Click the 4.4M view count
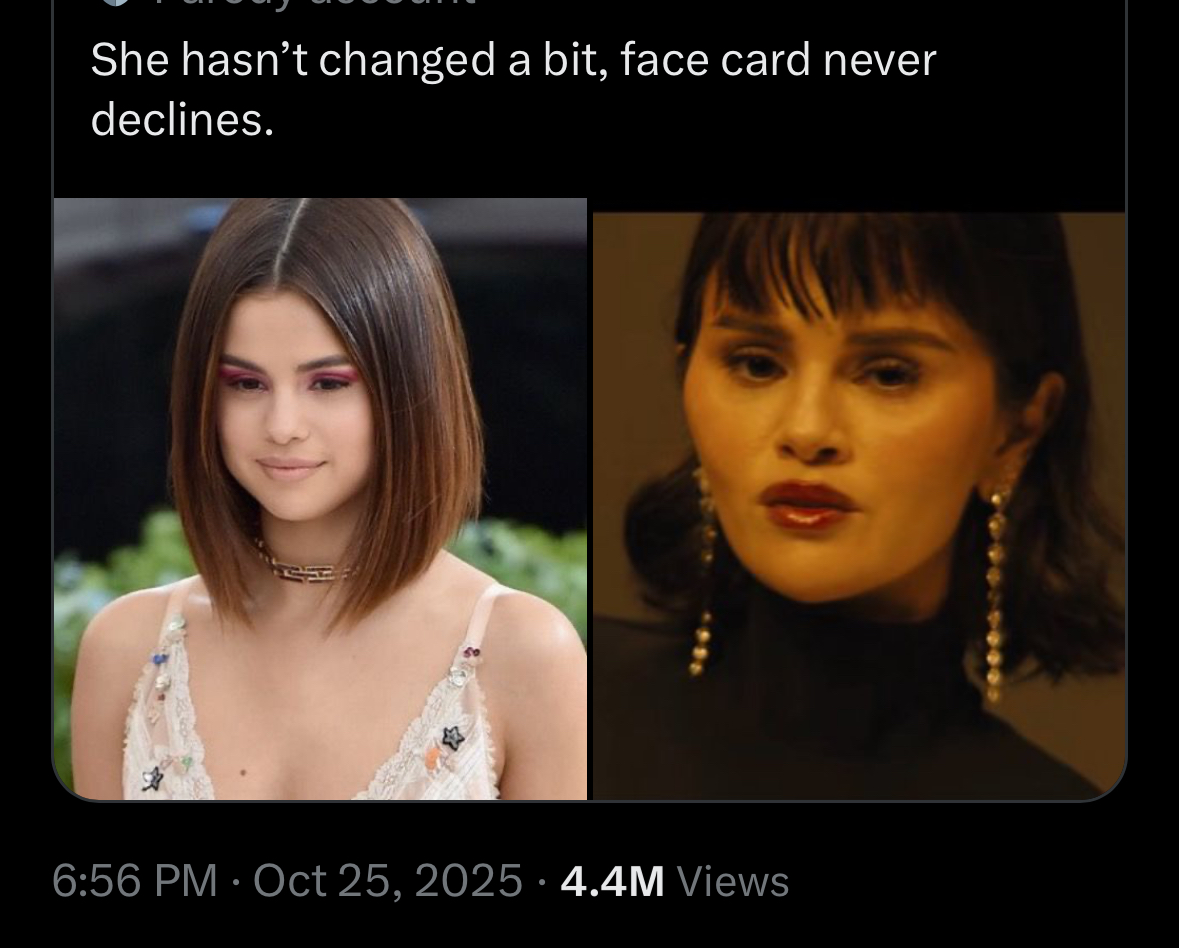The height and width of the screenshot is (948, 1179). click(612, 881)
